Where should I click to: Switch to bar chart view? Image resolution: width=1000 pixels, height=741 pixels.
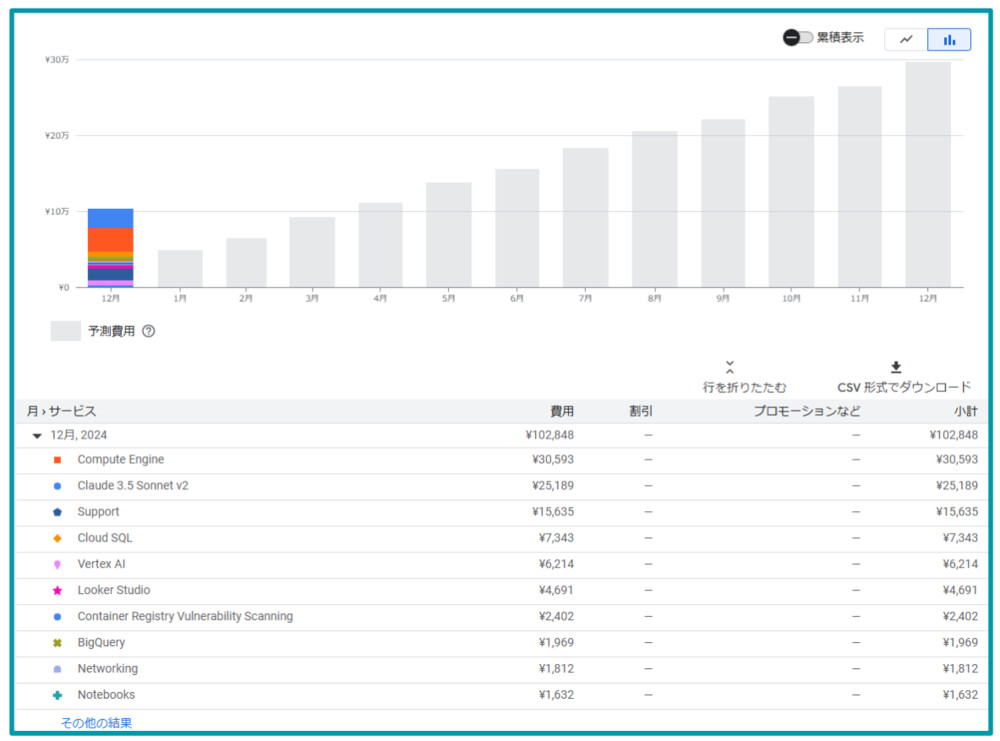pyautogui.click(x=949, y=40)
